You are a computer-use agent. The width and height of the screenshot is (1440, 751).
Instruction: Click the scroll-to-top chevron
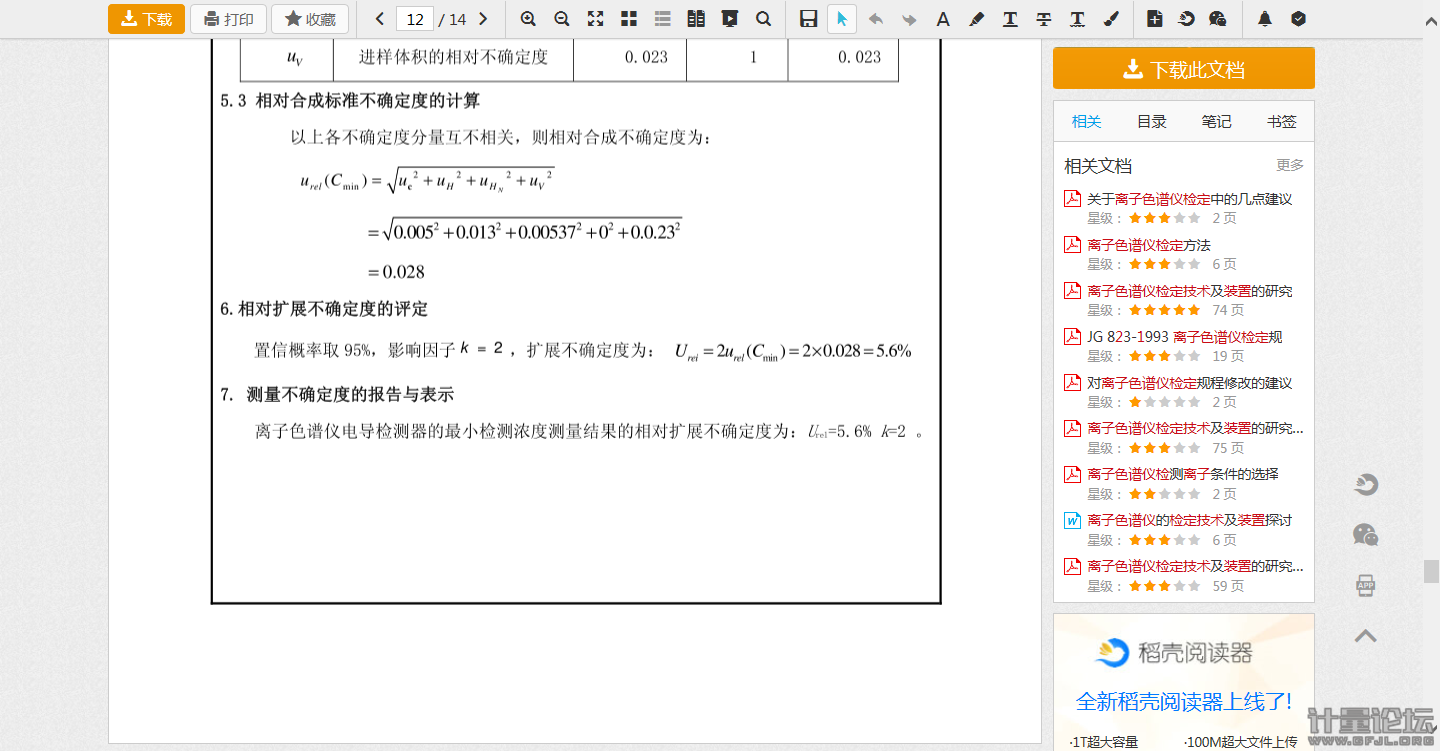click(x=1366, y=635)
